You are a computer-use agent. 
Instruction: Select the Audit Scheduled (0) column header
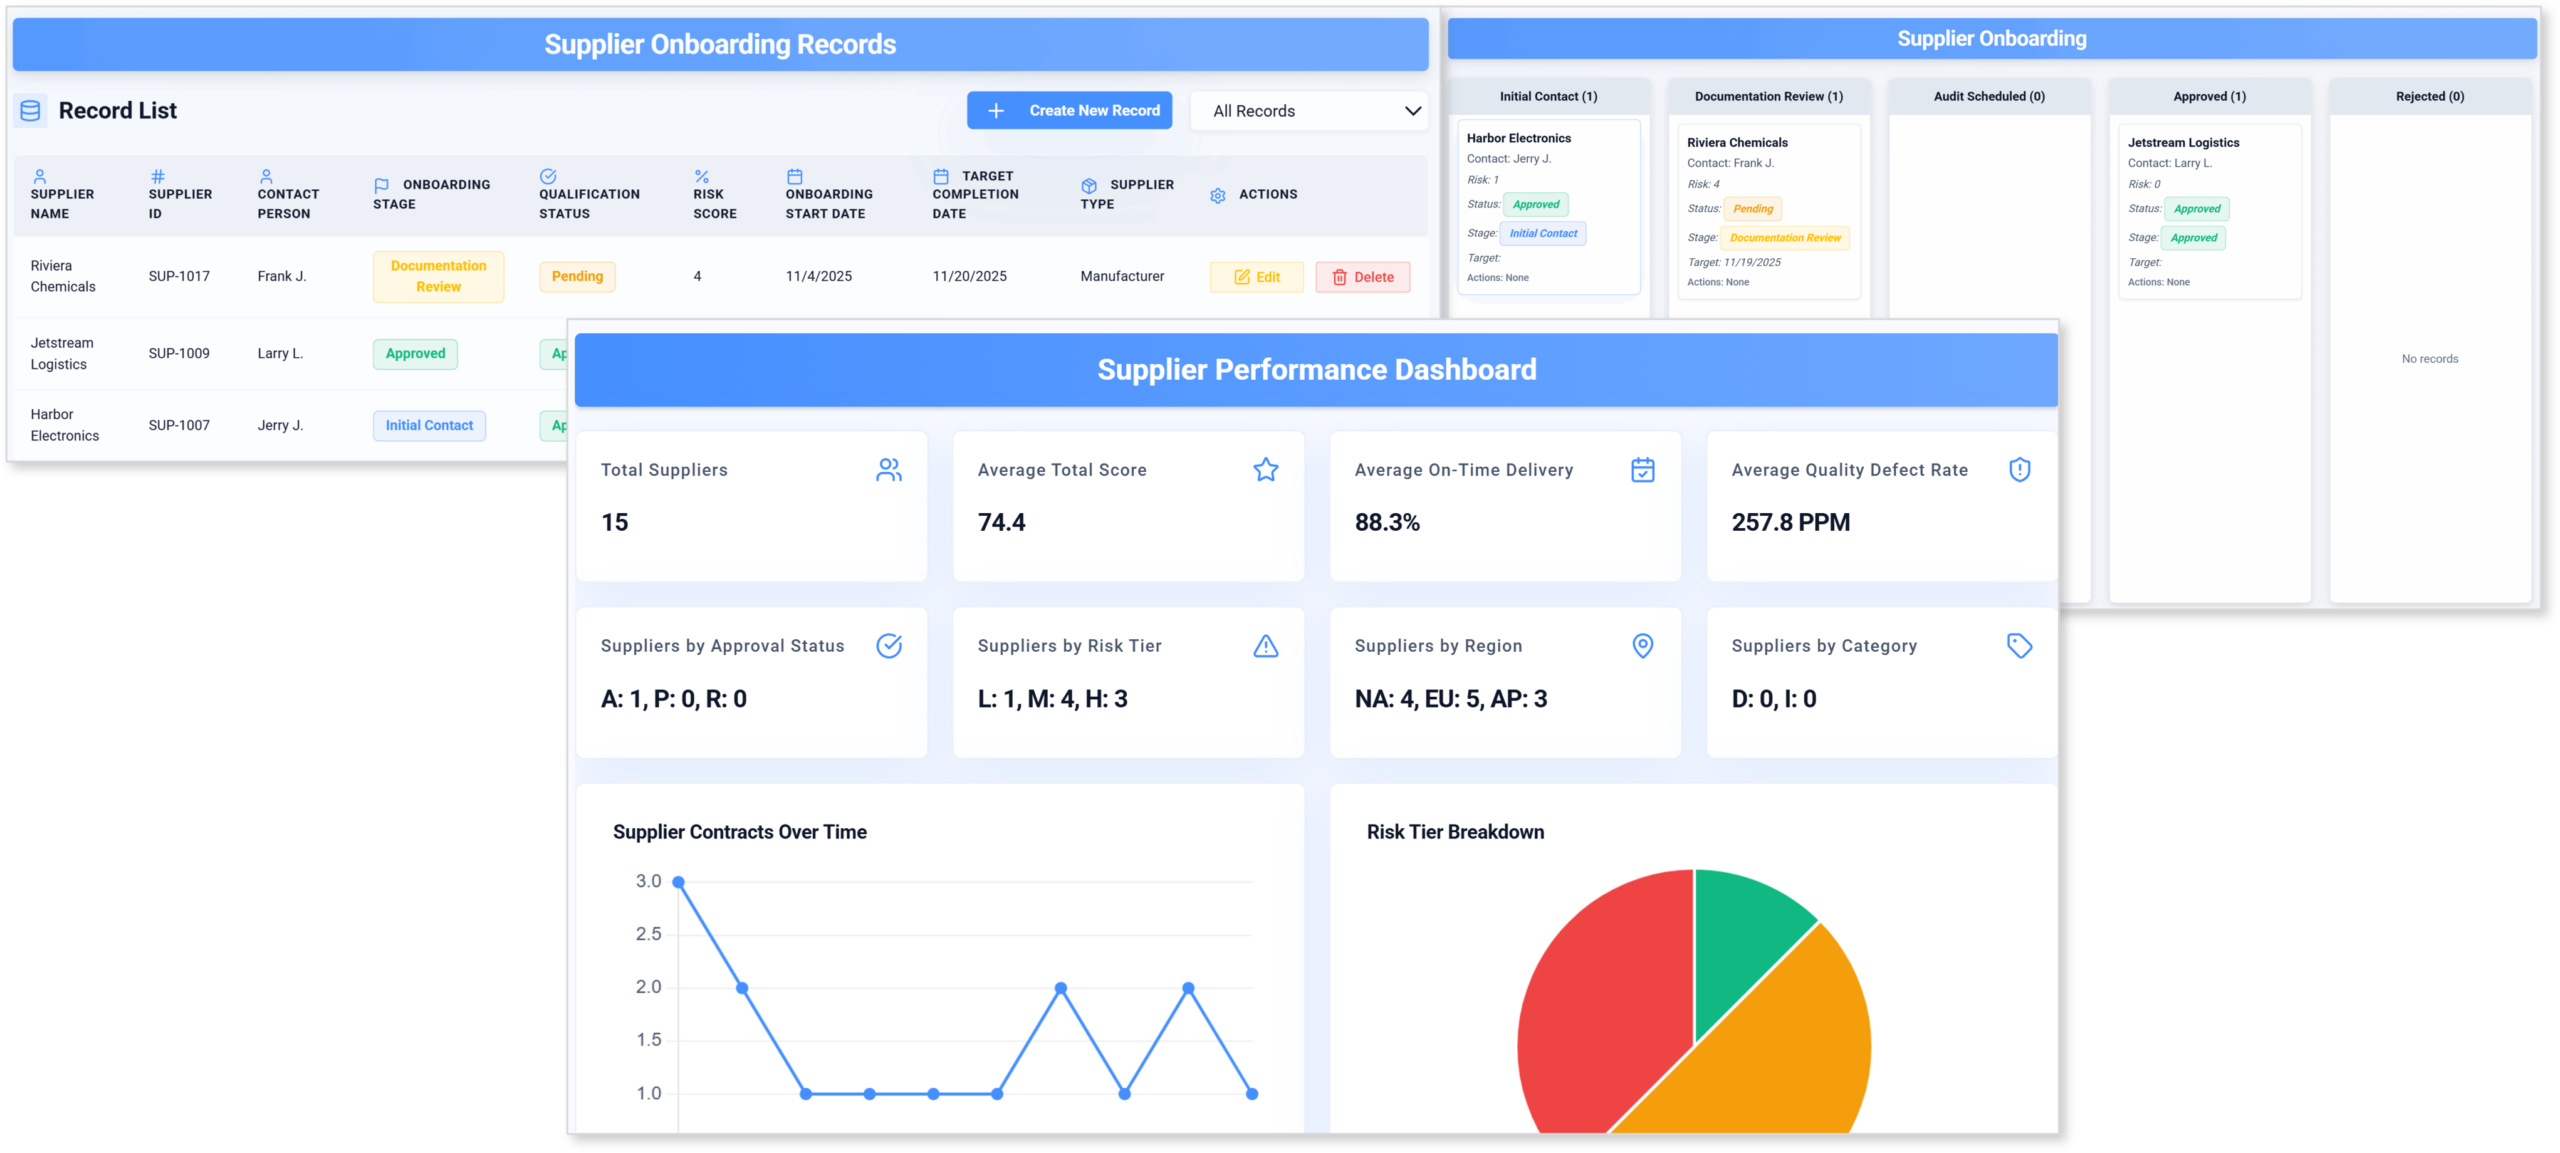(x=1989, y=96)
